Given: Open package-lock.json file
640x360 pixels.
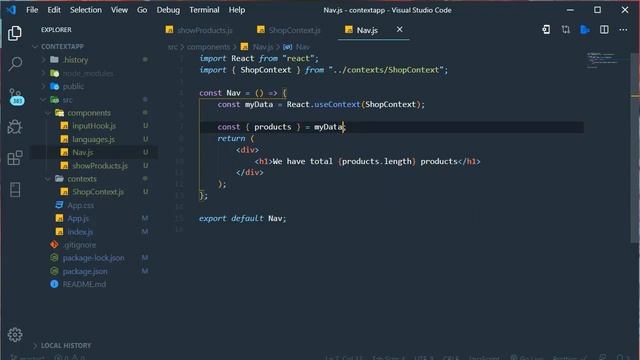Looking at the screenshot, I should 93,258.
